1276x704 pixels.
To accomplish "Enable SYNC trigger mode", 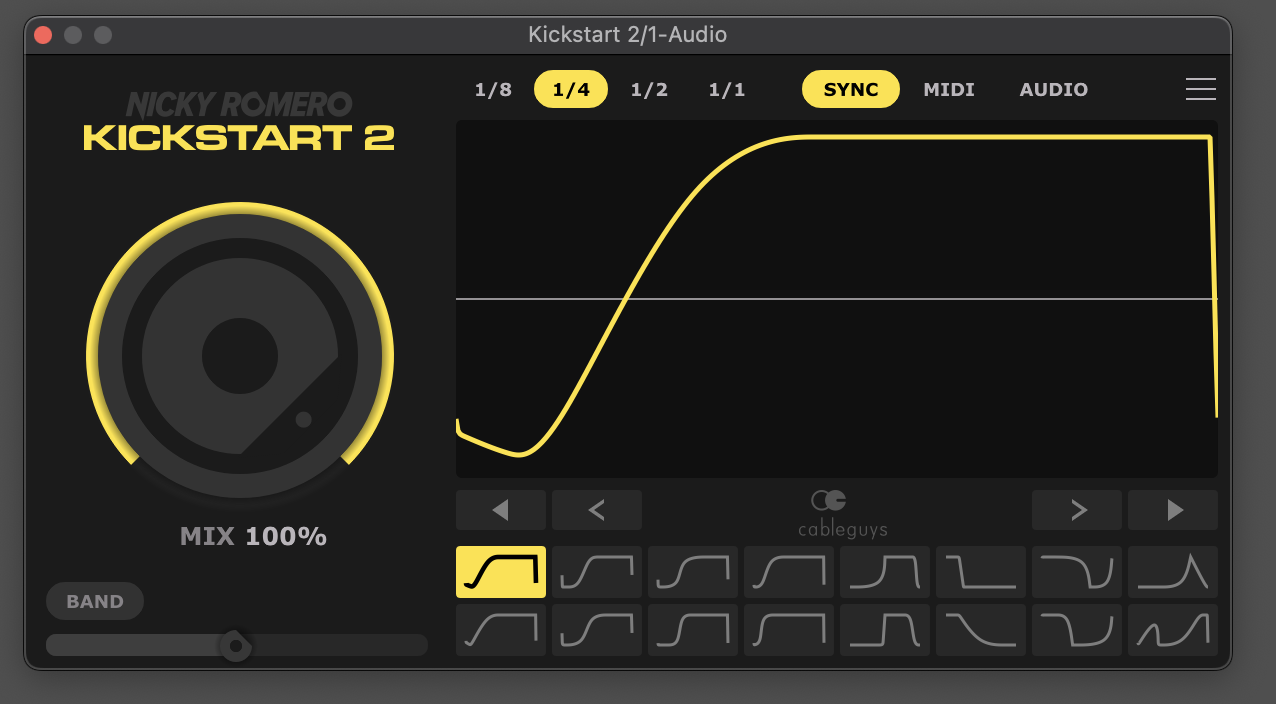I will click(851, 90).
